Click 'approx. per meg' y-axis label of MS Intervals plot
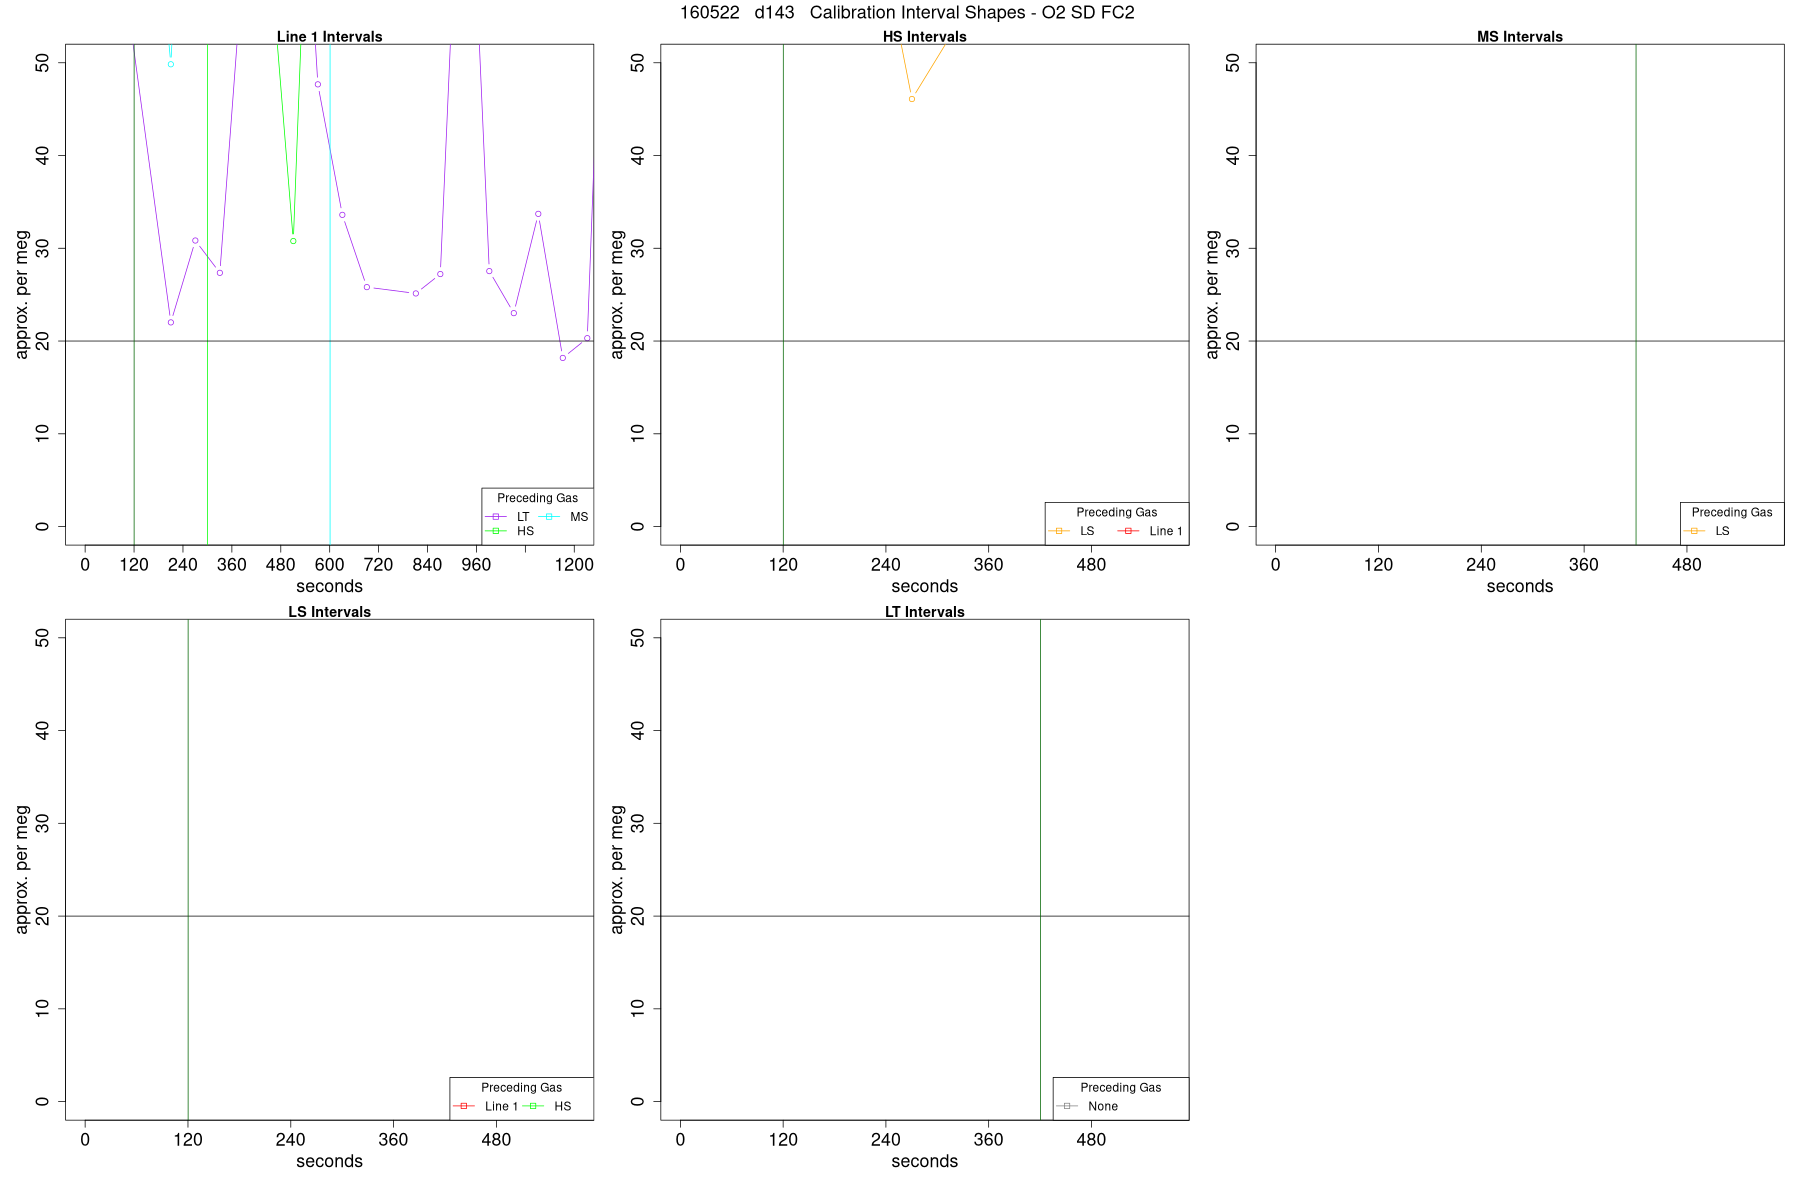This screenshot has width=1800, height=1200. tap(1212, 294)
